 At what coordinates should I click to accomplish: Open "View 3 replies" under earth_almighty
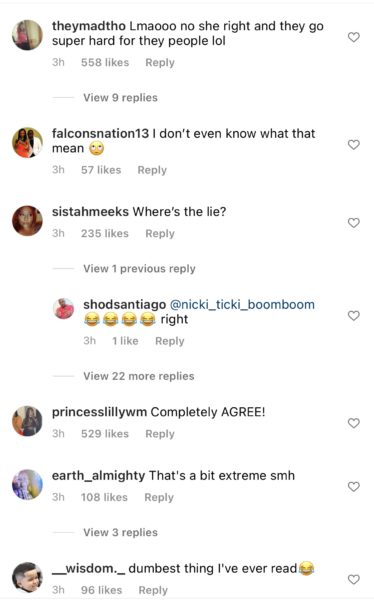click(x=120, y=532)
